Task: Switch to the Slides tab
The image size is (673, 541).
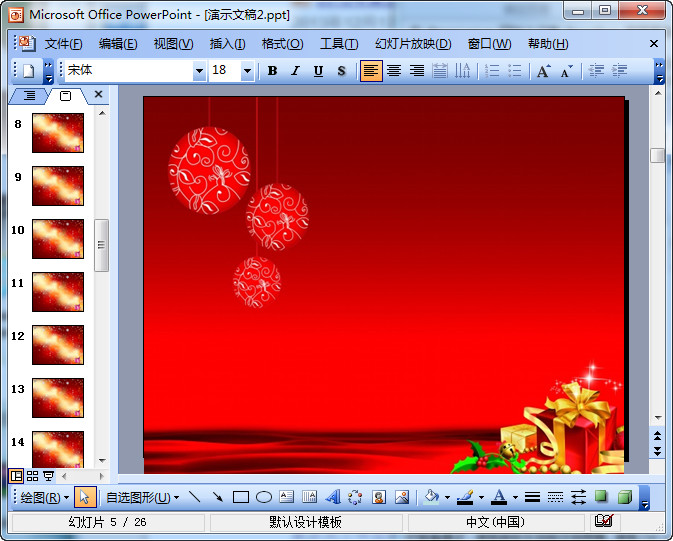Action: [x=65, y=96]
